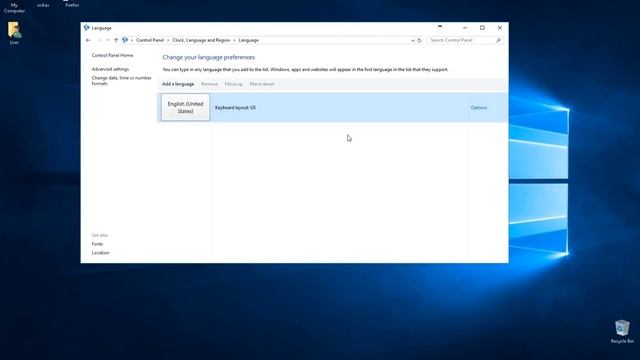Refresh the Language page
640x360 pixels.
tap(419, 40)
